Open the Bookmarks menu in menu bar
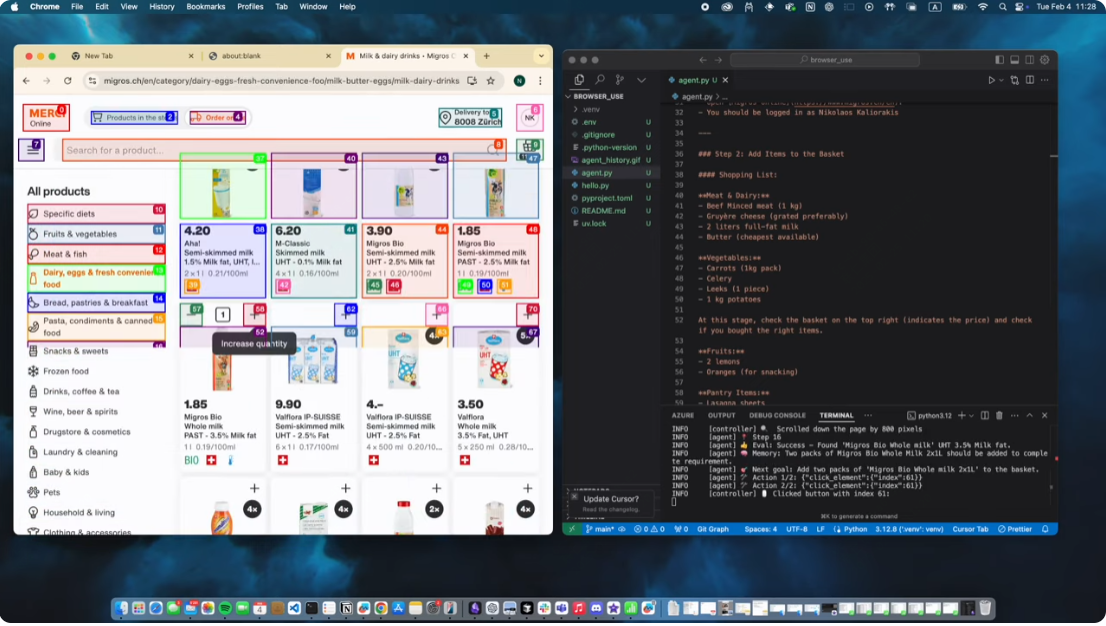1106x626 pixels. point(205,6)
